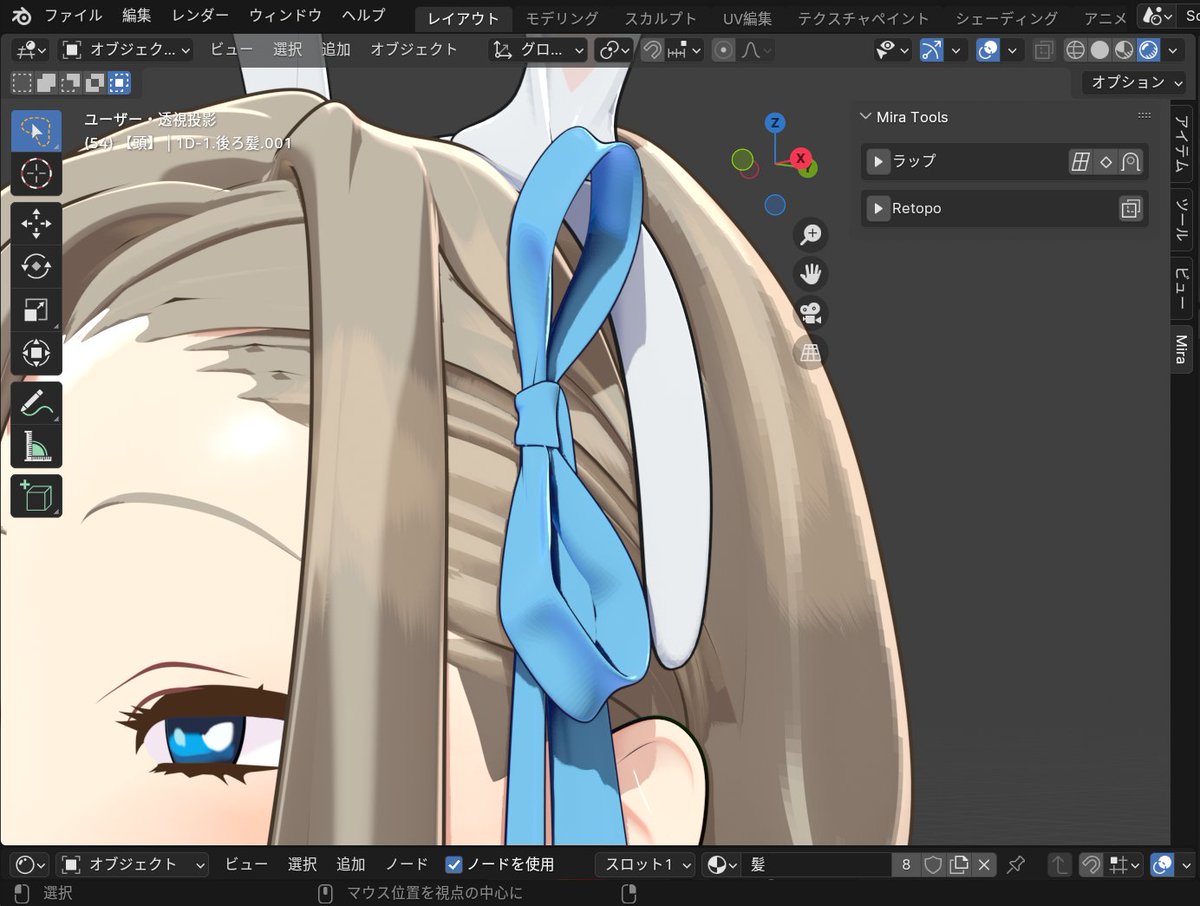The height and width of the screenshot is (906, 1200).
Task: Toggle X-ray display
Action: click(1043, 50)
